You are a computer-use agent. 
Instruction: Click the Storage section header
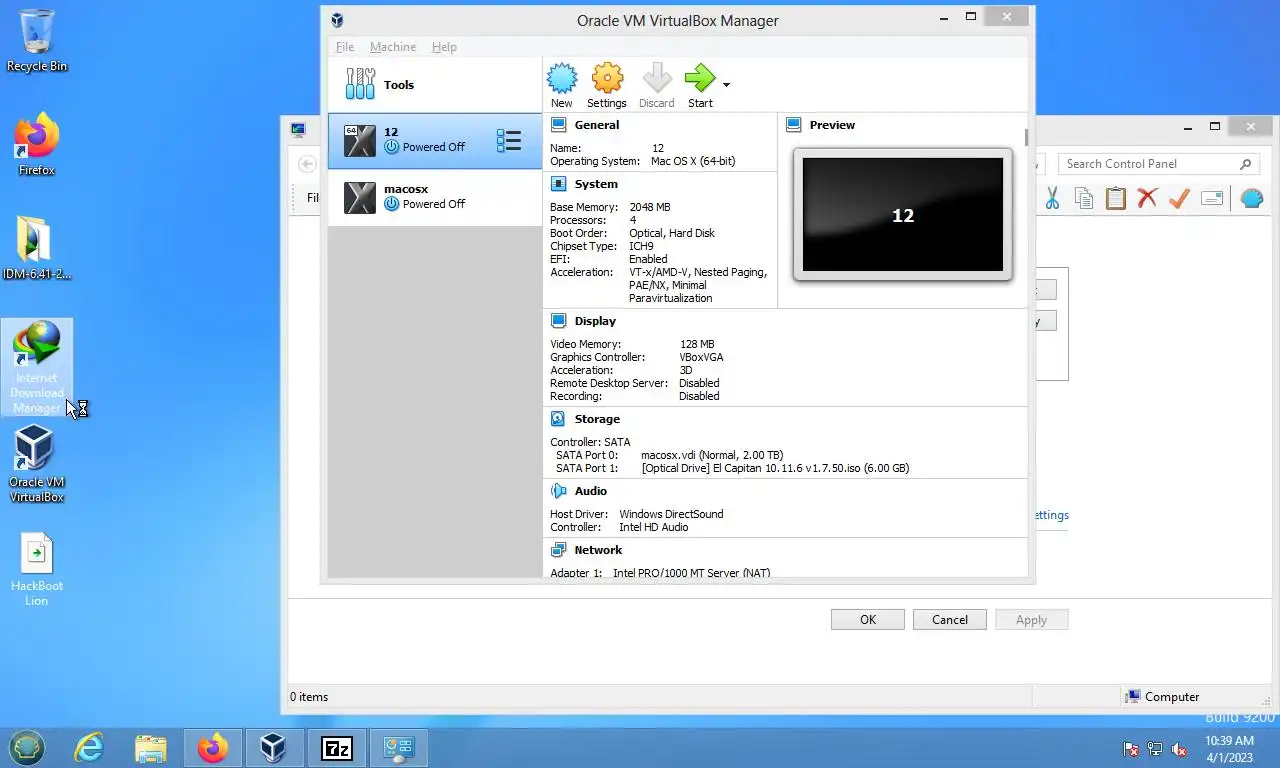pyautogui.click(x=597, y=419)
